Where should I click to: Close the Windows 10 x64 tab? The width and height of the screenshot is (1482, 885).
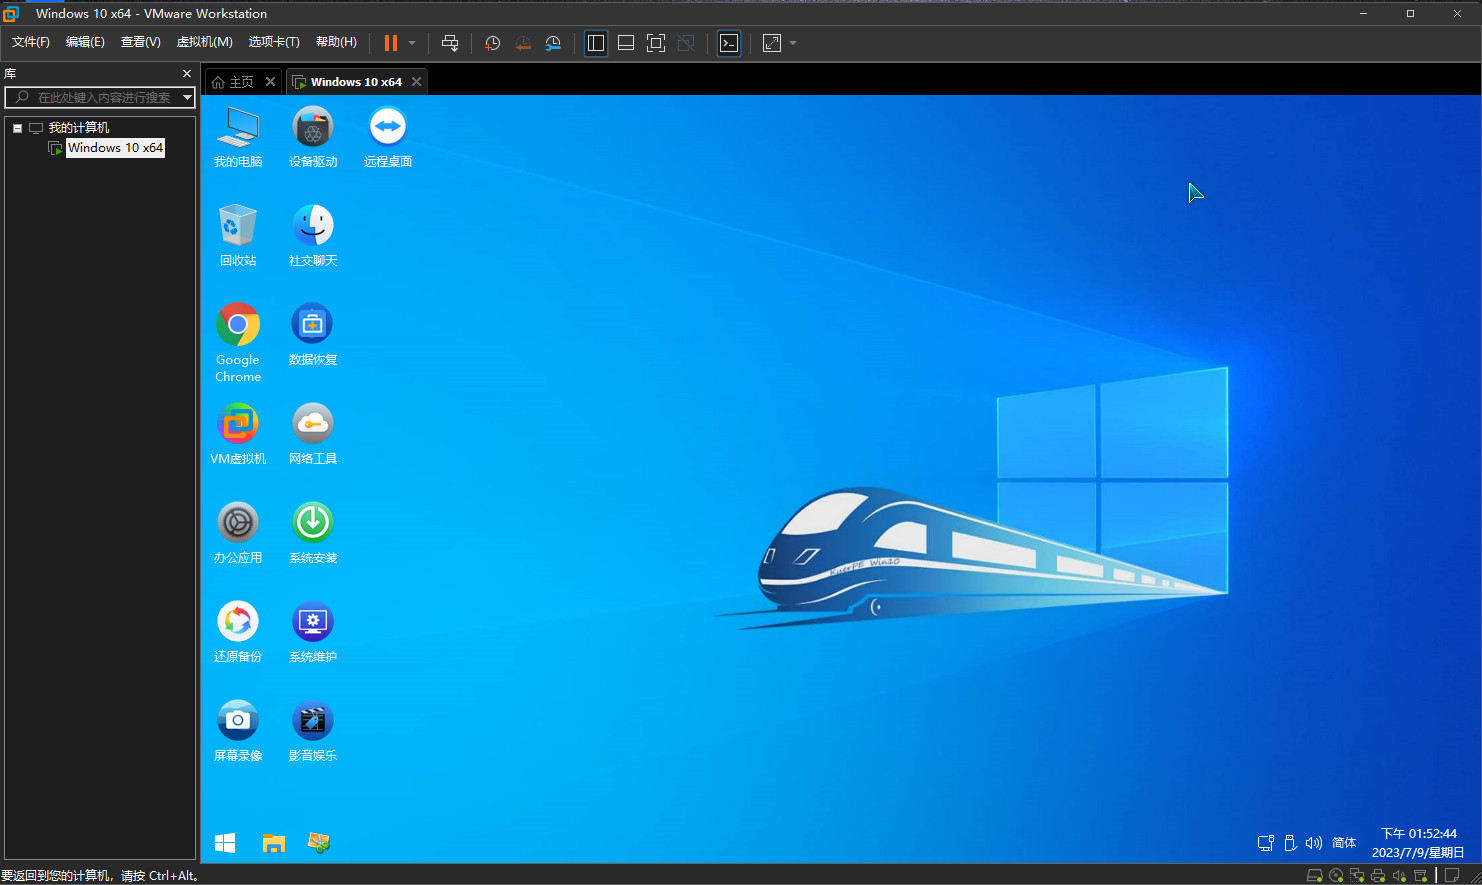coord(416,82)
